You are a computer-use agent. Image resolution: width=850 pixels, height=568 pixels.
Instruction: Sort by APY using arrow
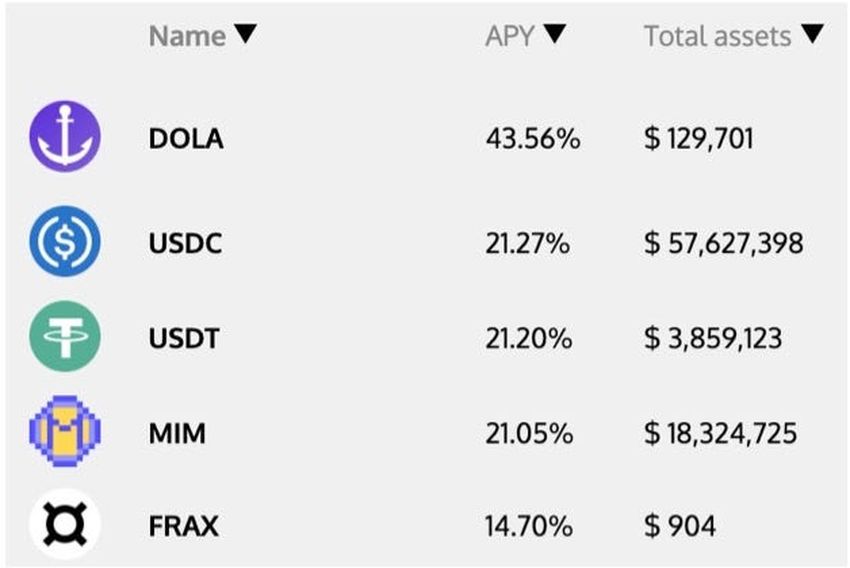[x=555, y=35]
